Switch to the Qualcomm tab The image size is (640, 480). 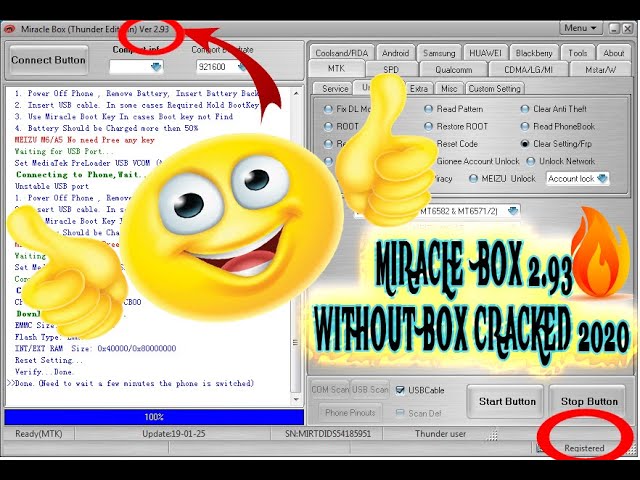454,69
